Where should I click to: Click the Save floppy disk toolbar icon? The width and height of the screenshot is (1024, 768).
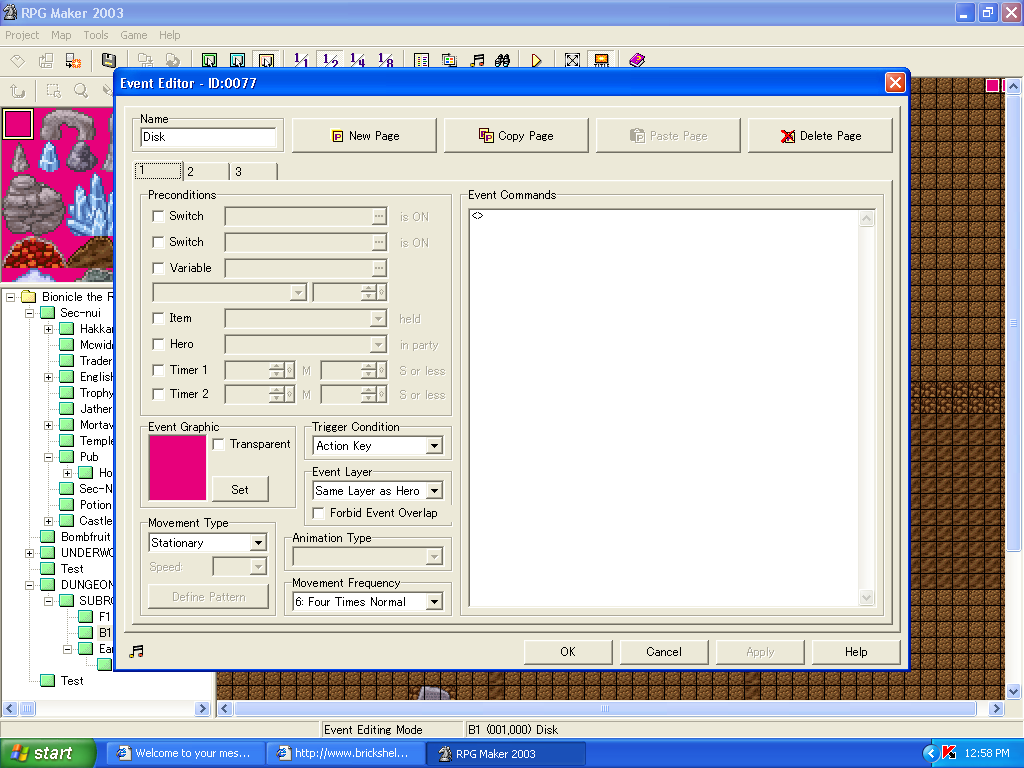coord(109,61)
